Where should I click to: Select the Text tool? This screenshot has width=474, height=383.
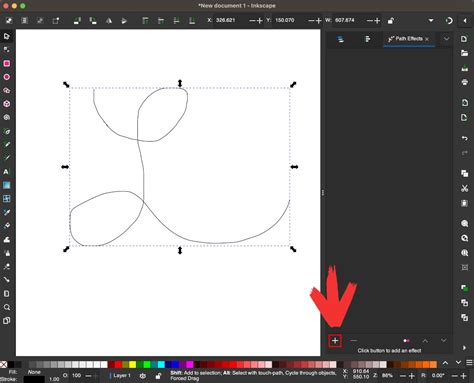(7, 172)
